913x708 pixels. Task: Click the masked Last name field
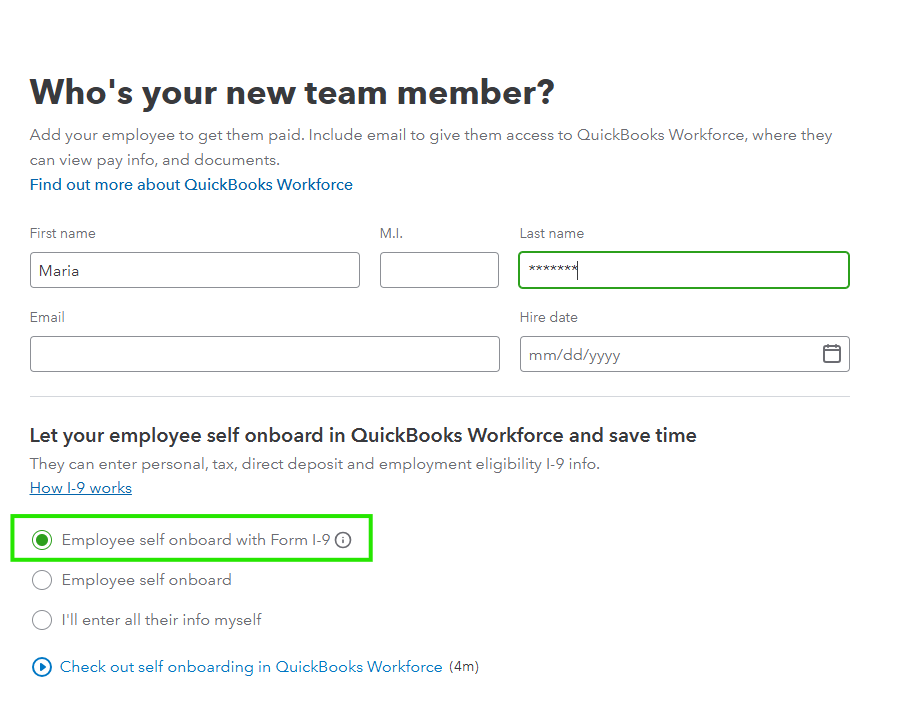(683, 270)
